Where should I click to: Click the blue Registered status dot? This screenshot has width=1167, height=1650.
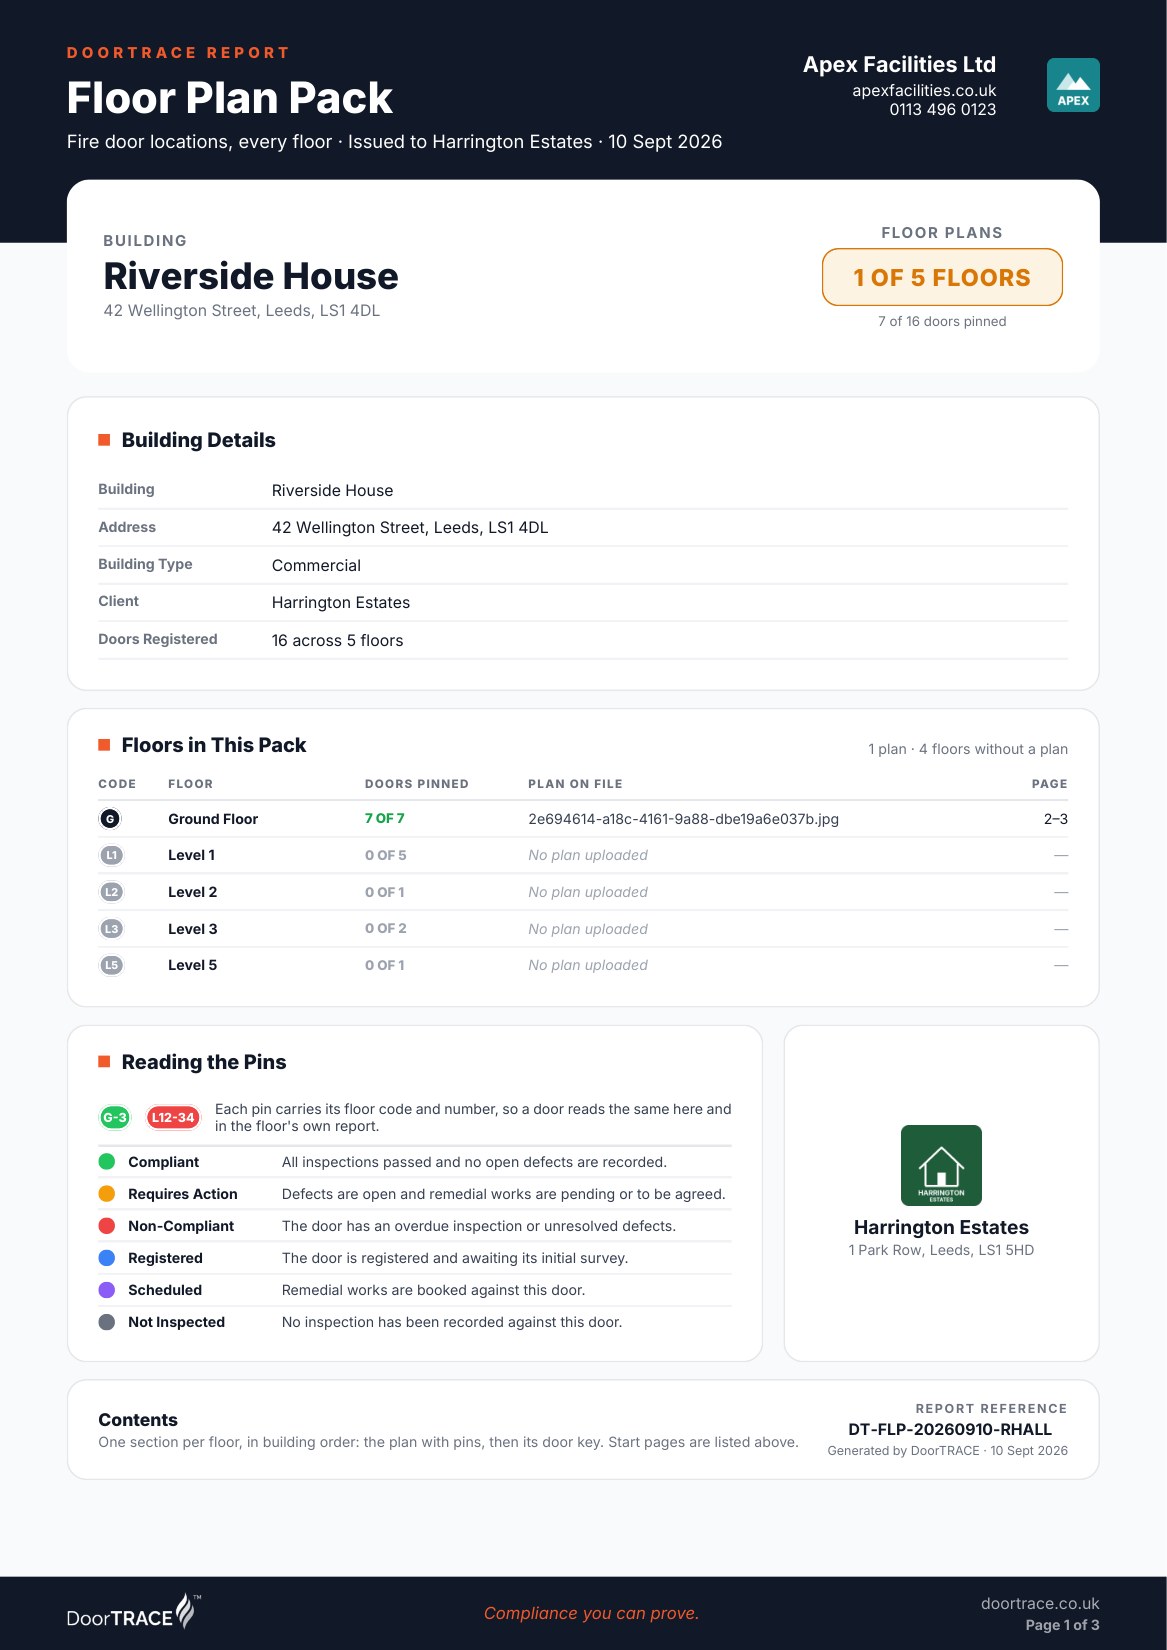(107, 1258)
